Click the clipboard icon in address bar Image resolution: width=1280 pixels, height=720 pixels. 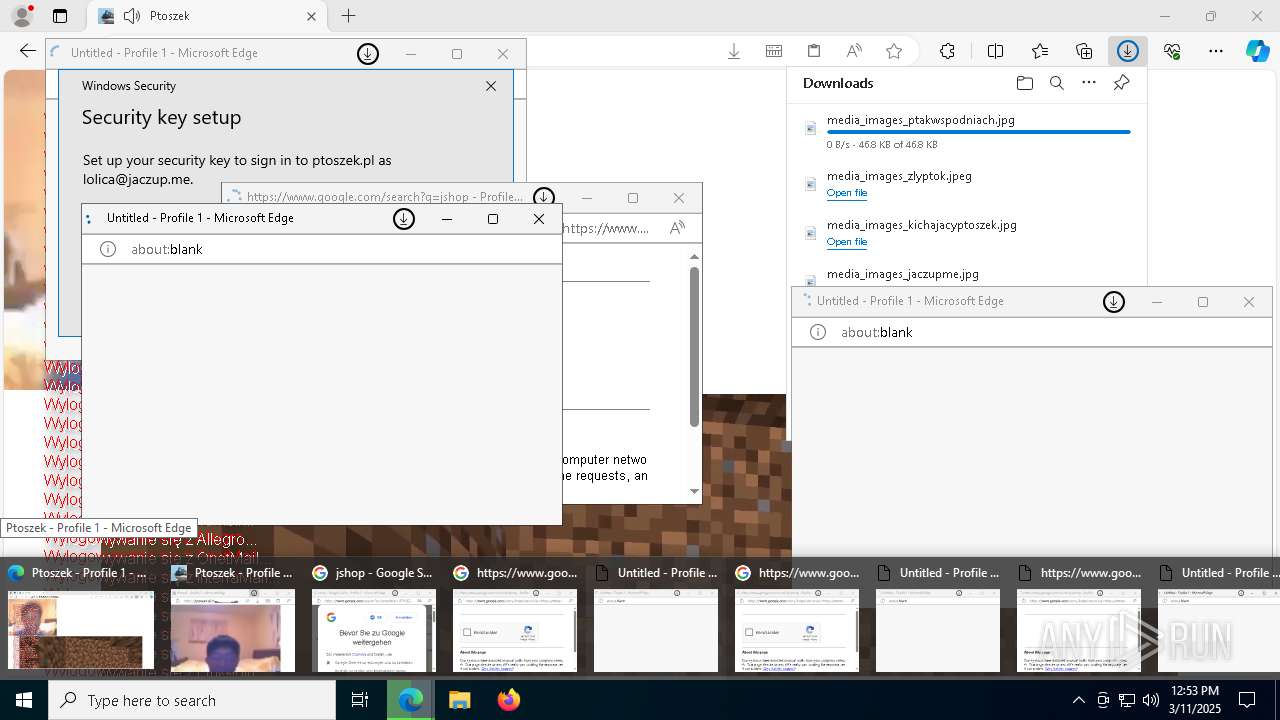[x=814, y=51]
